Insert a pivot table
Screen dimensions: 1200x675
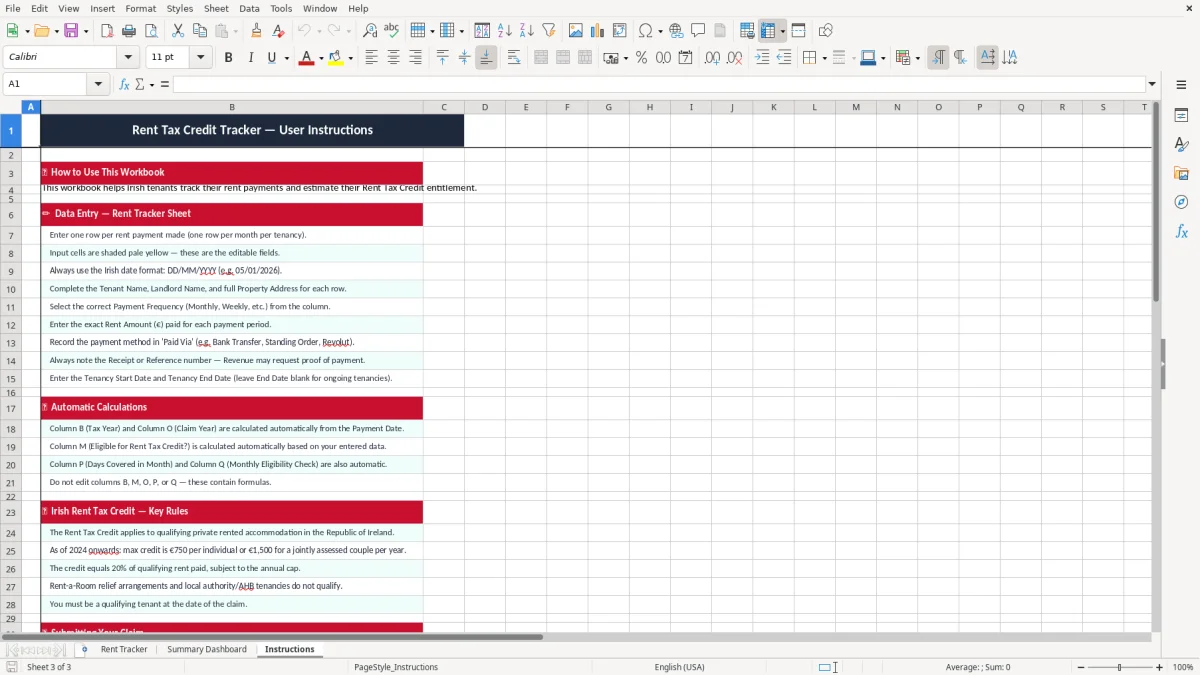(x=620, y=30)
